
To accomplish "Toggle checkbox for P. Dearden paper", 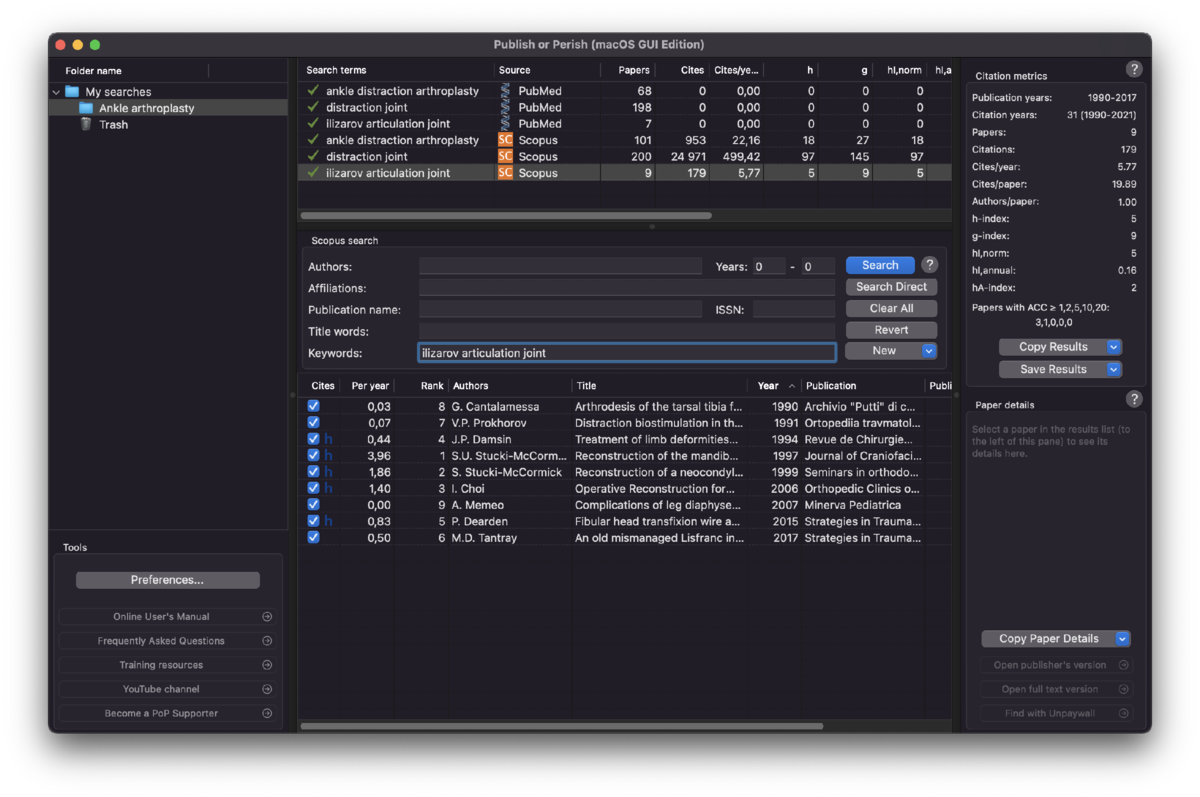I will point(314,521).
